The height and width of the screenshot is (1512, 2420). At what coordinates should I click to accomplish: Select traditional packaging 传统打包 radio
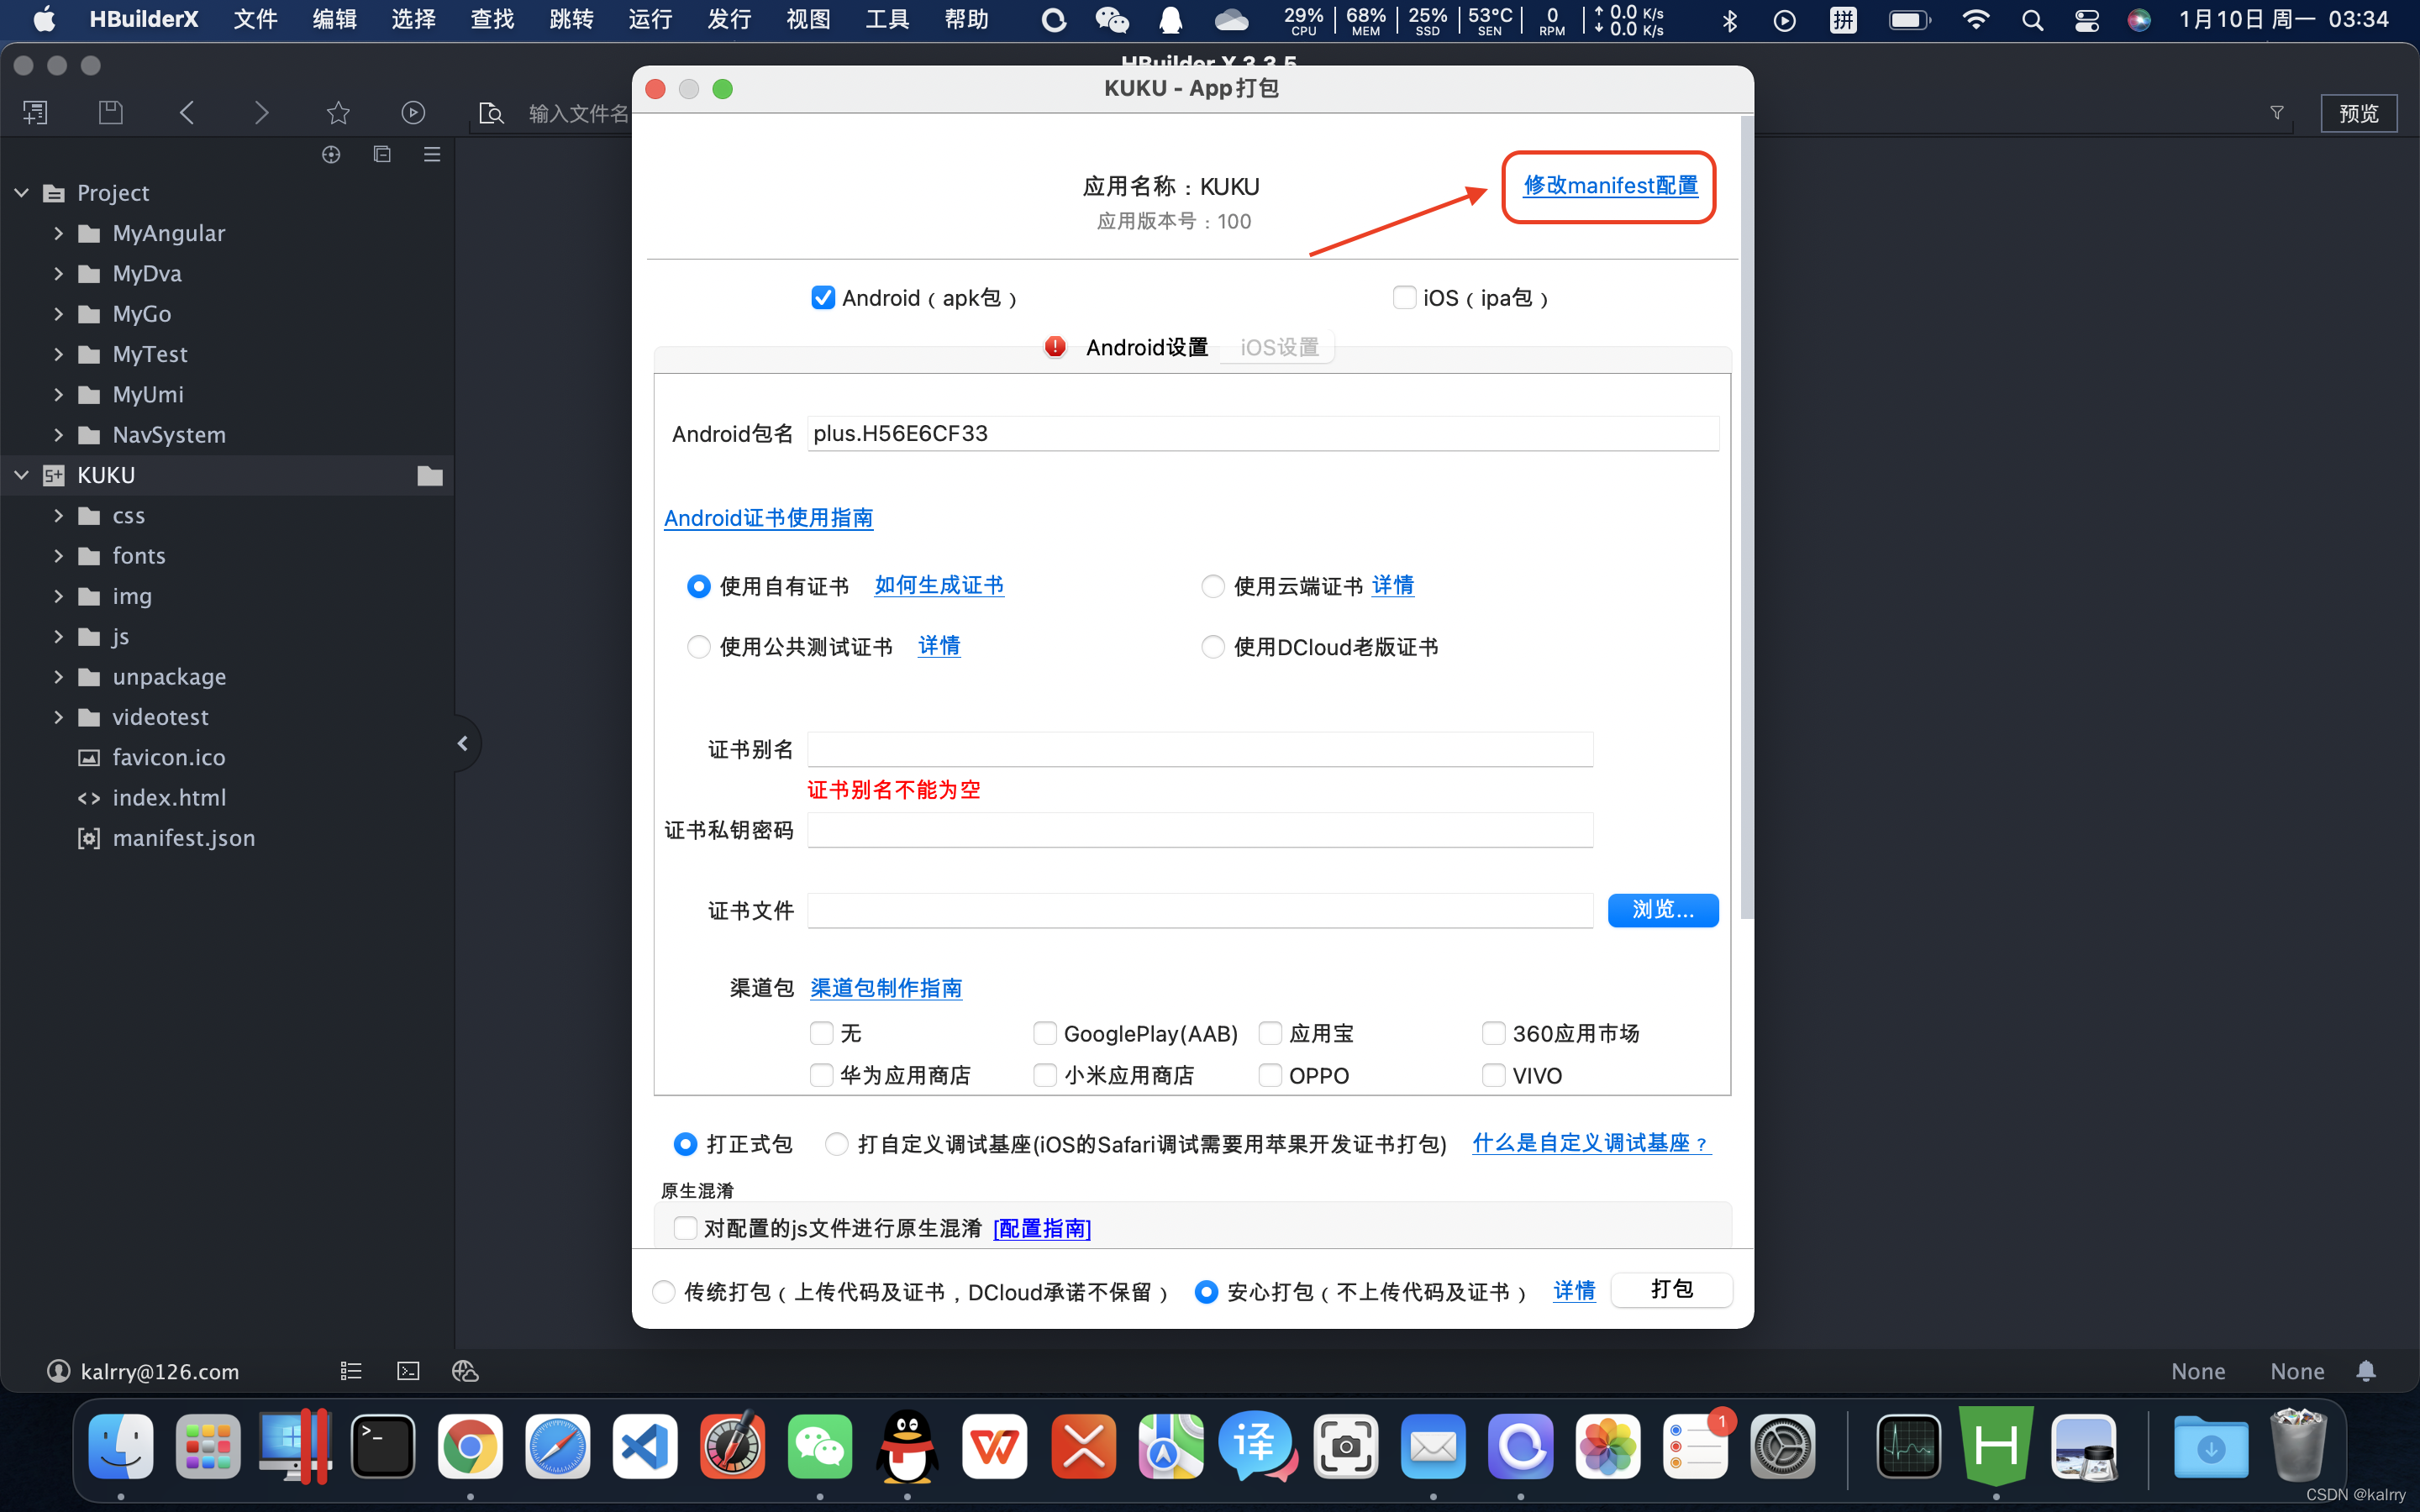coord(664,1292)
